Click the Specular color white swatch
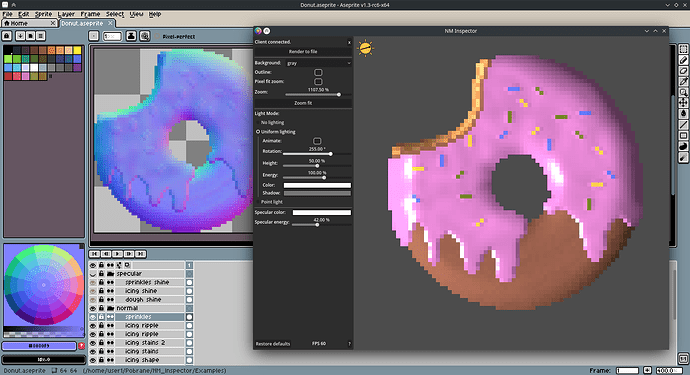The height and width of the screenshot is (375, 690). (x=322, y=213)
